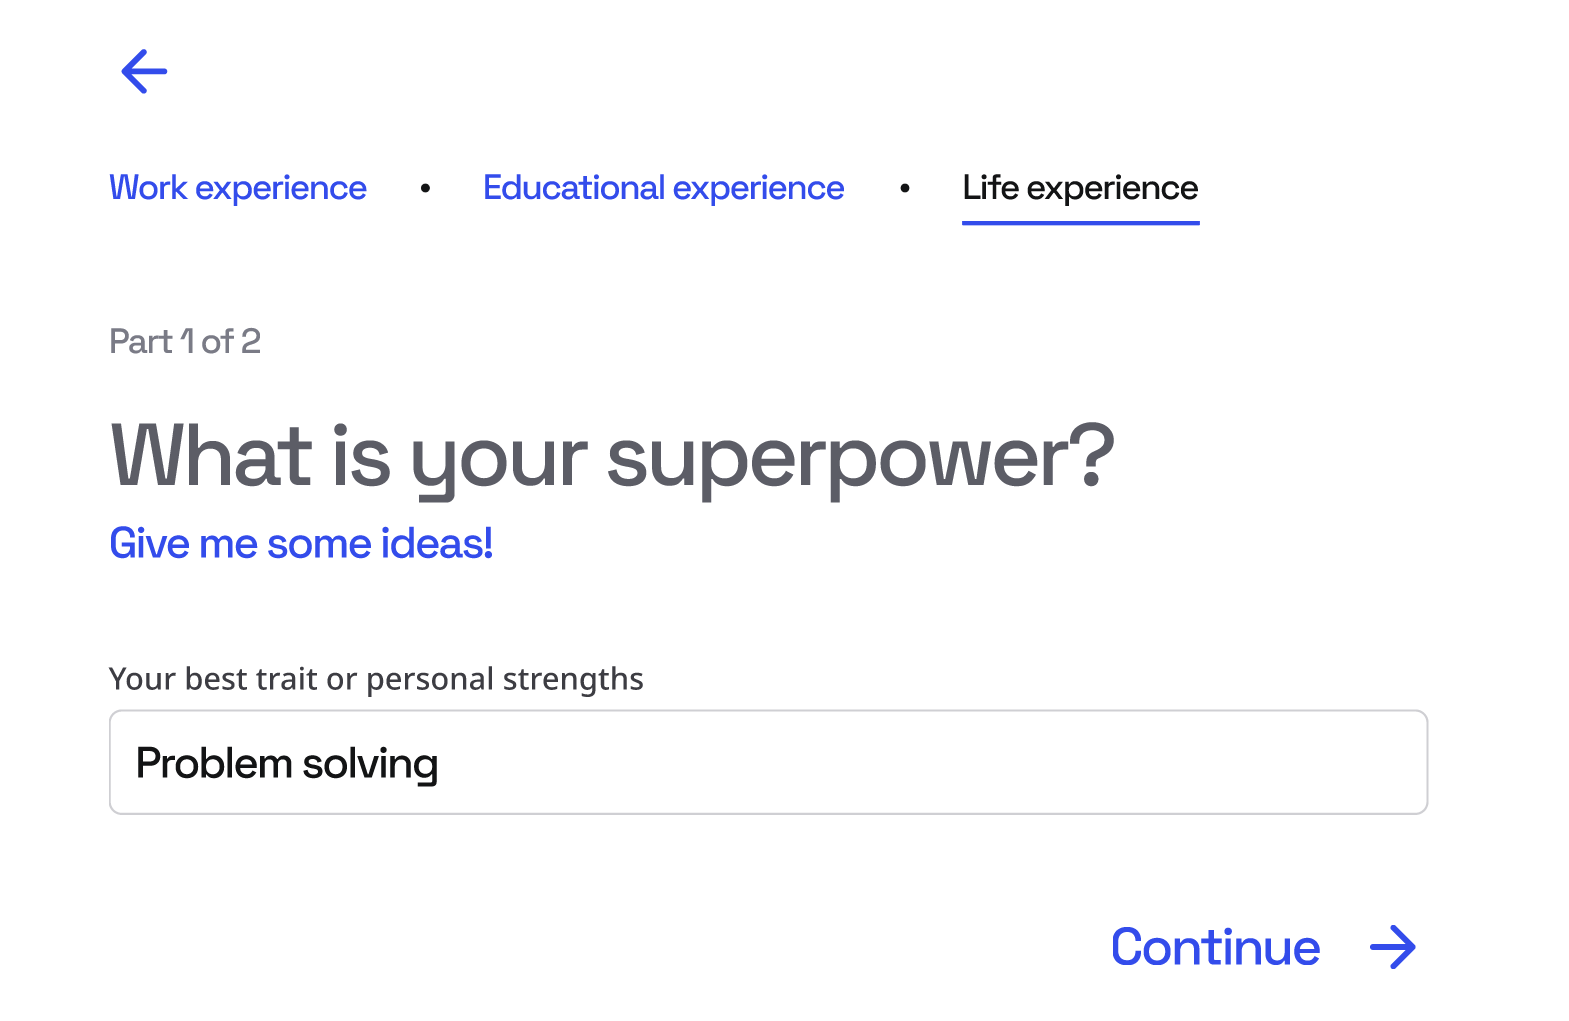Viewport: 1569px width, 1021px height.
Task: Switch to Educational experience tab
Action: (x=663, y=188)
